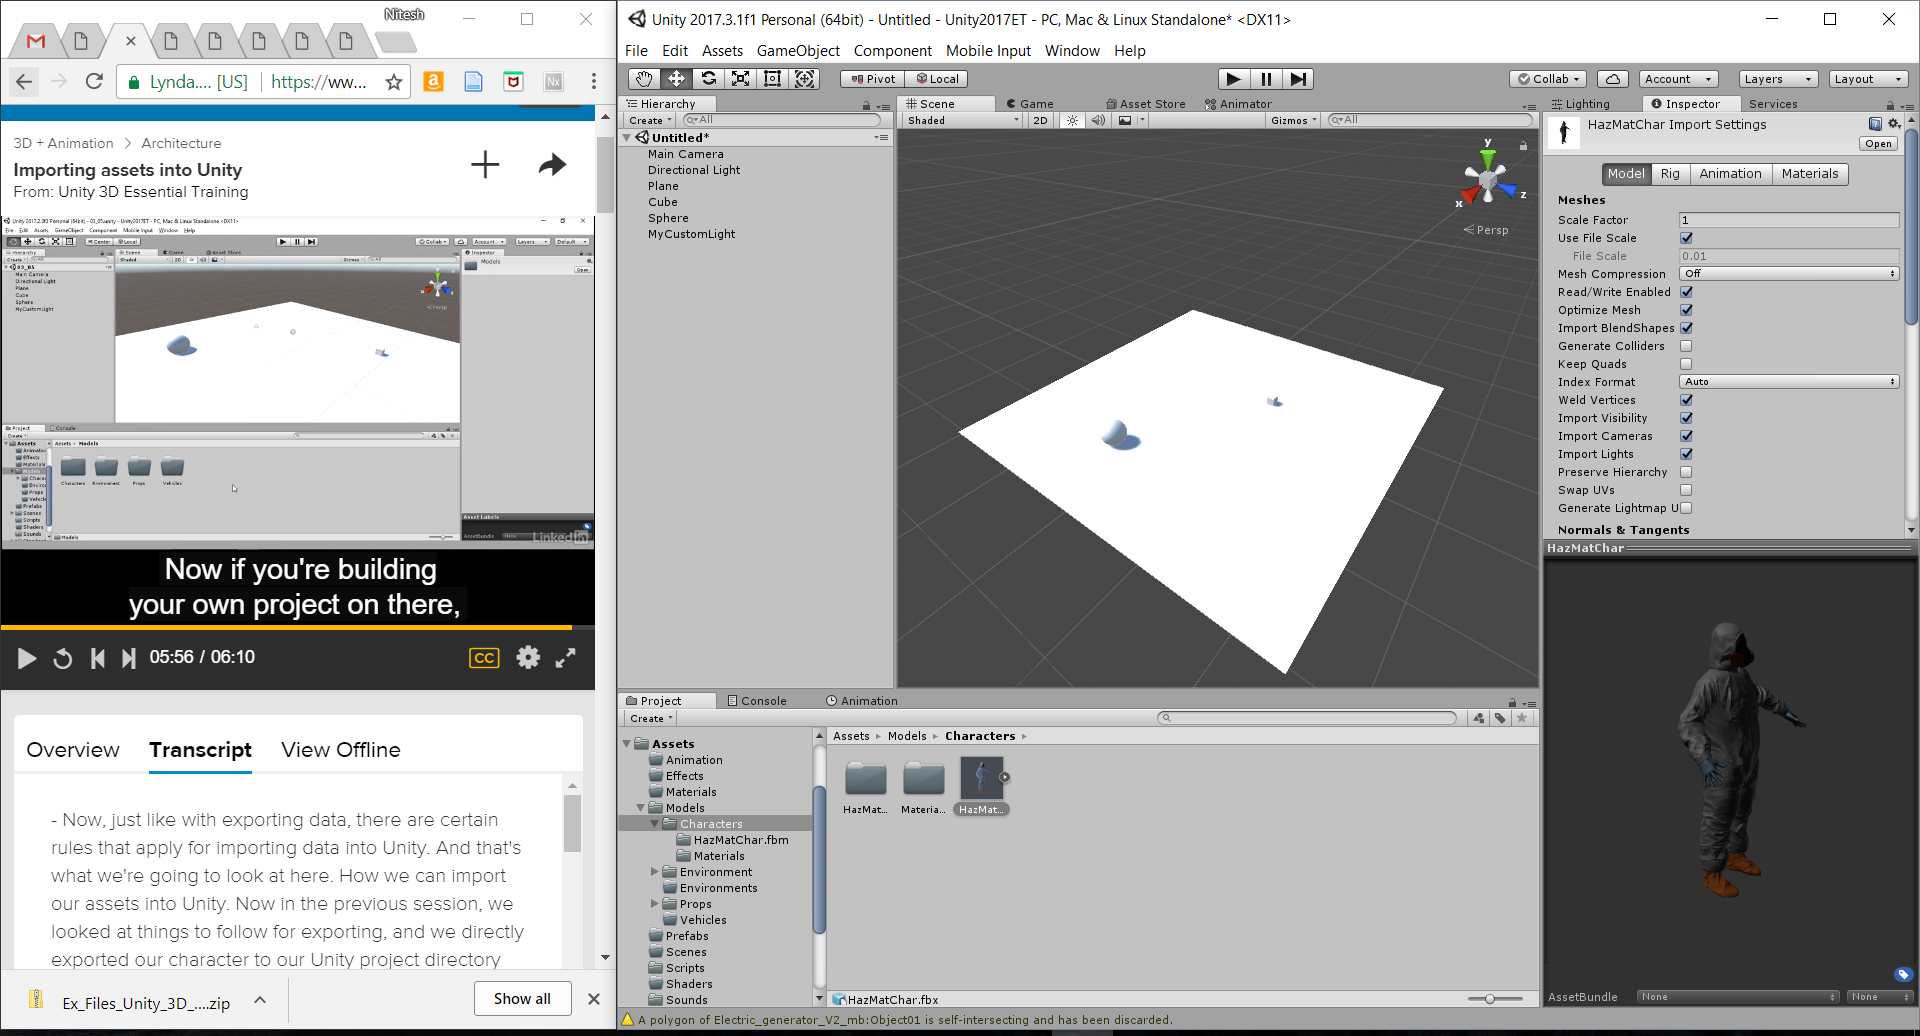Open the Cloud services icon
The height and width of the screenshot is (1036, 1920).
pyautogui.click(x=1612, y=79)
